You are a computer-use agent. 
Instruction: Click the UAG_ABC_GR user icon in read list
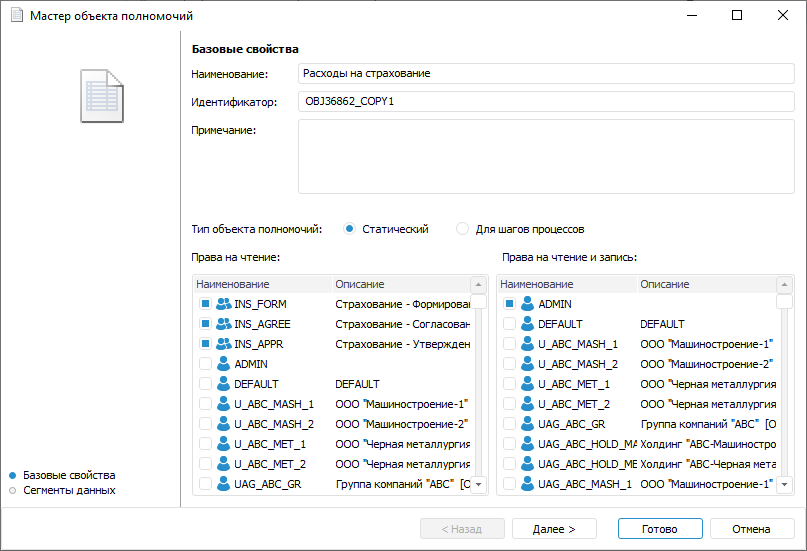[224, 484]
